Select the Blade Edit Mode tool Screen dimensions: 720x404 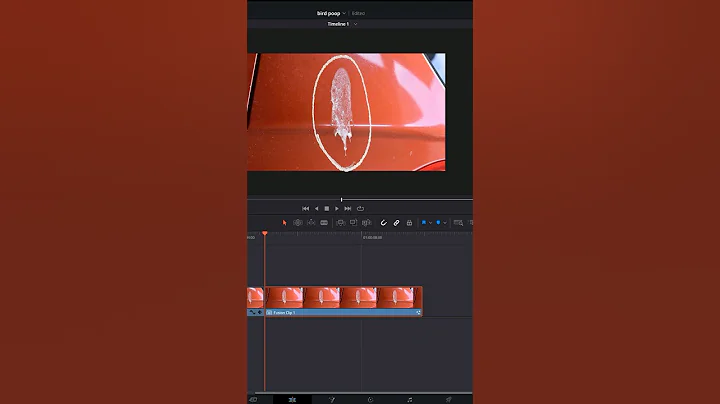coord(324,223)
